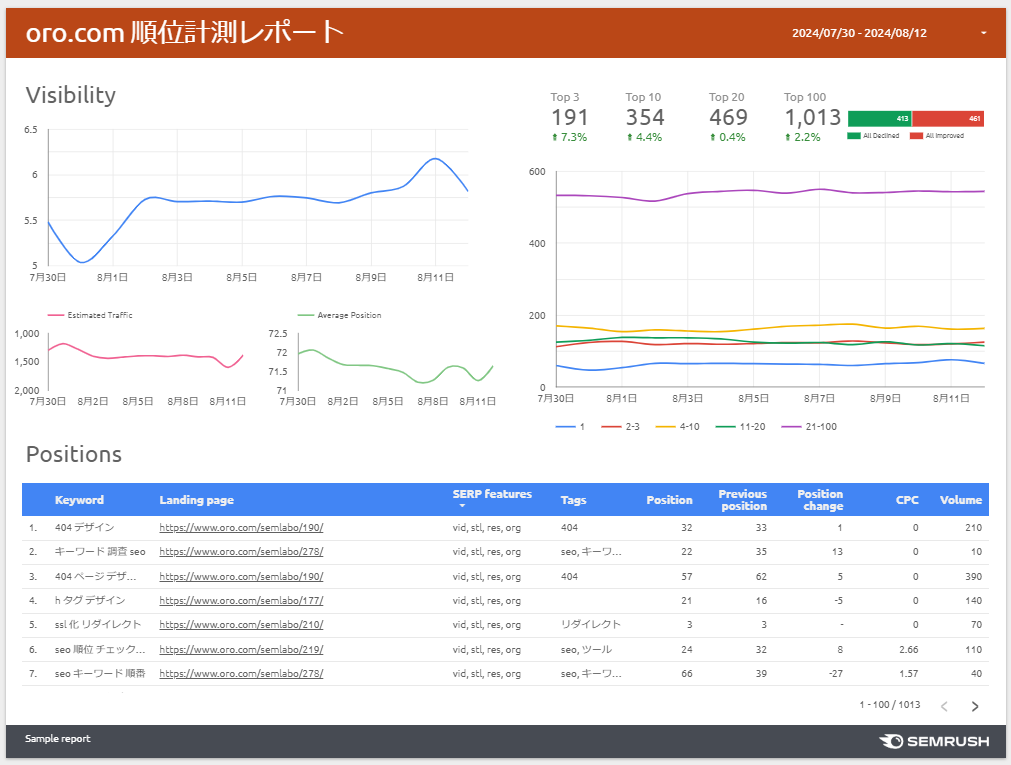Open landing page link for キーワード 調査 seo
Image resolution: width=1011 pixels, height=765 pixels.
(x=241, y=551)
